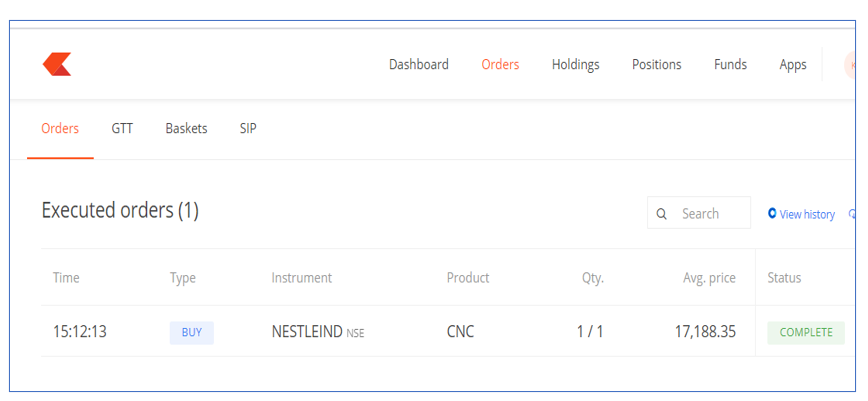Select Orders in top navigation
868x401 pixels.
tap(500, 64)
